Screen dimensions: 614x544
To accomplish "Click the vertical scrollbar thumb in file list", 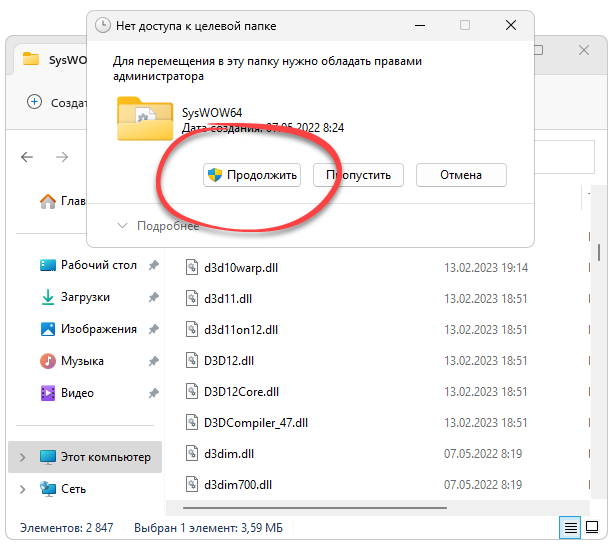I will (x=599, y=252).
